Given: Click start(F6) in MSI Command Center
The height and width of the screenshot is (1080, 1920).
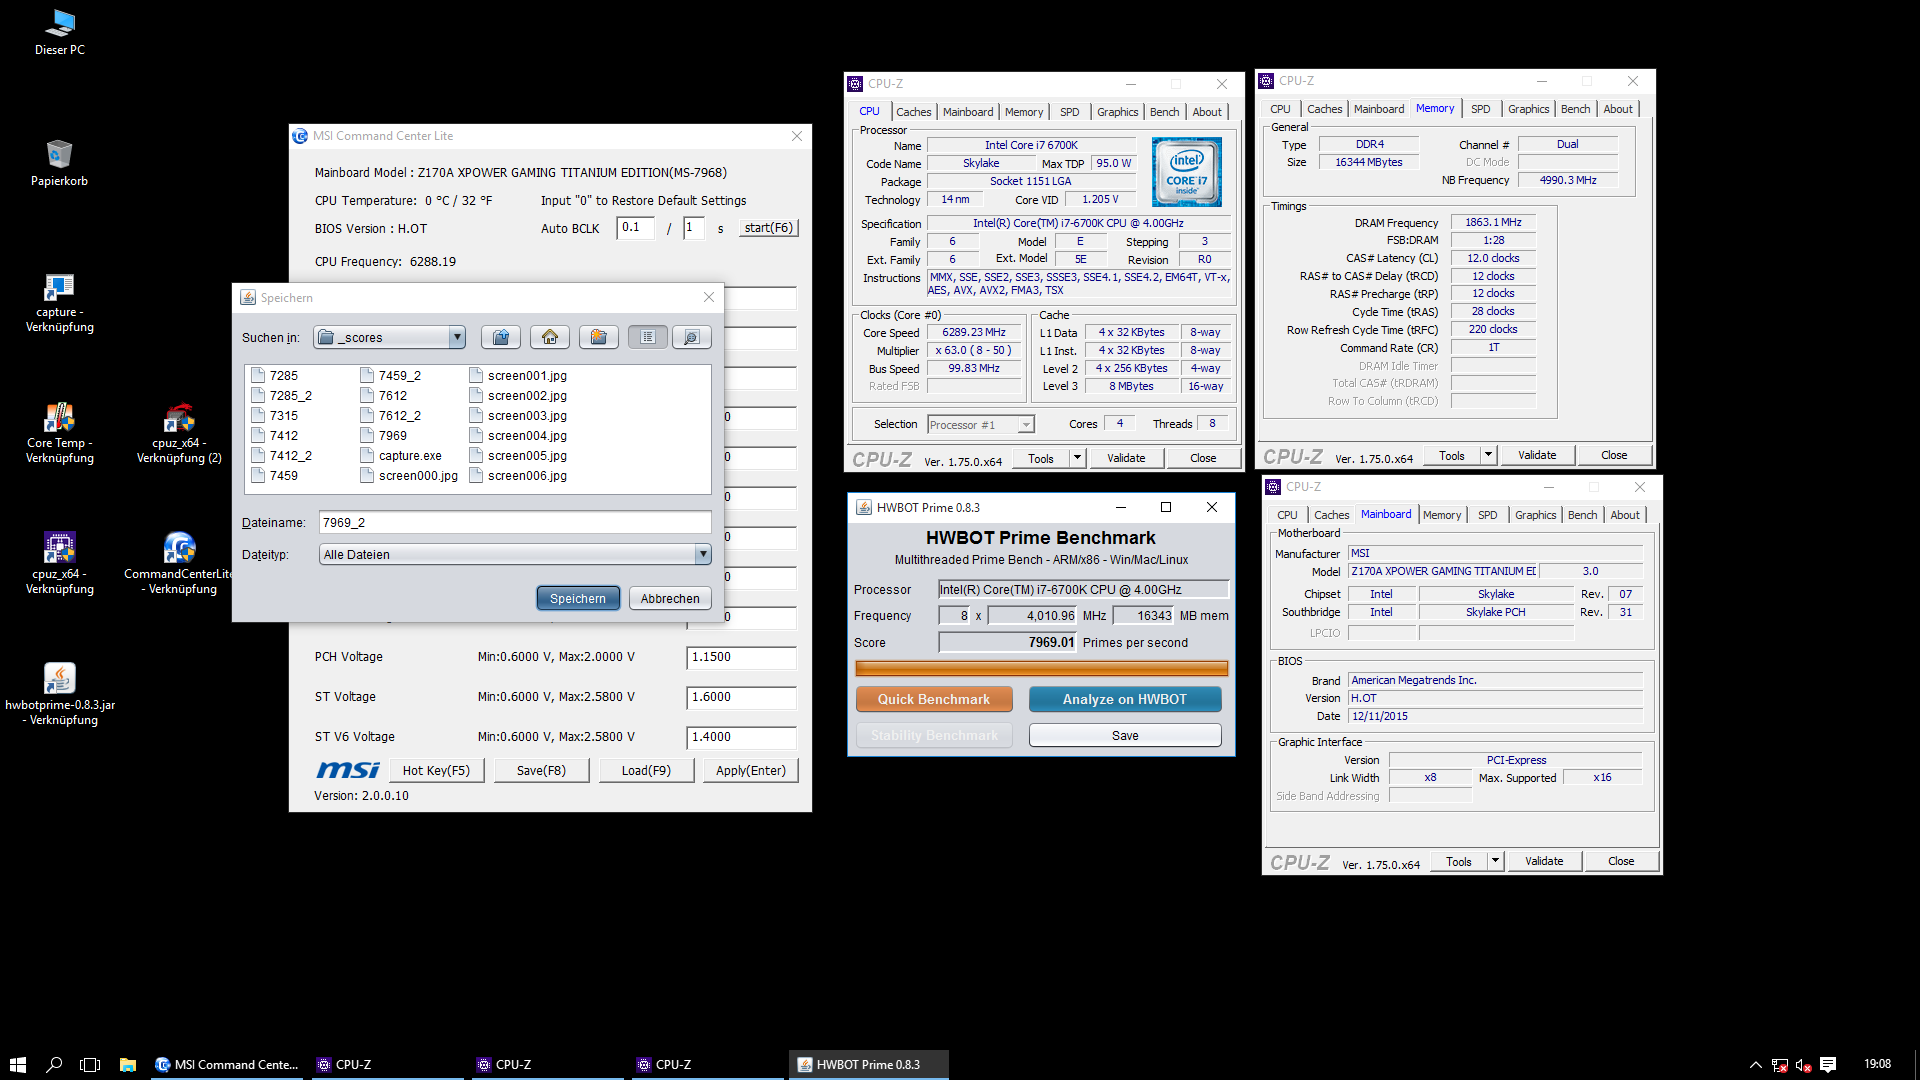Looking at the screenshot, I should tap(768, 228).
